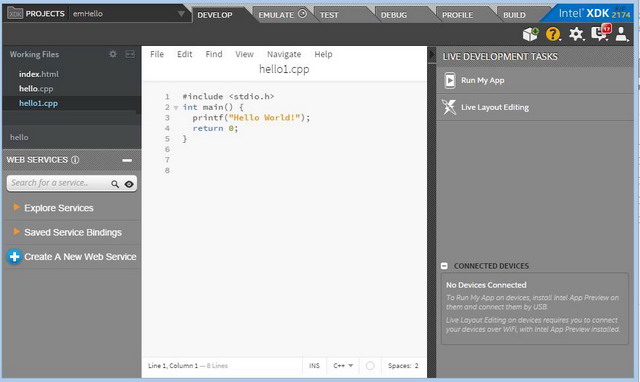
Task: Click the hello project folder label
Action: tap(19, 138)
